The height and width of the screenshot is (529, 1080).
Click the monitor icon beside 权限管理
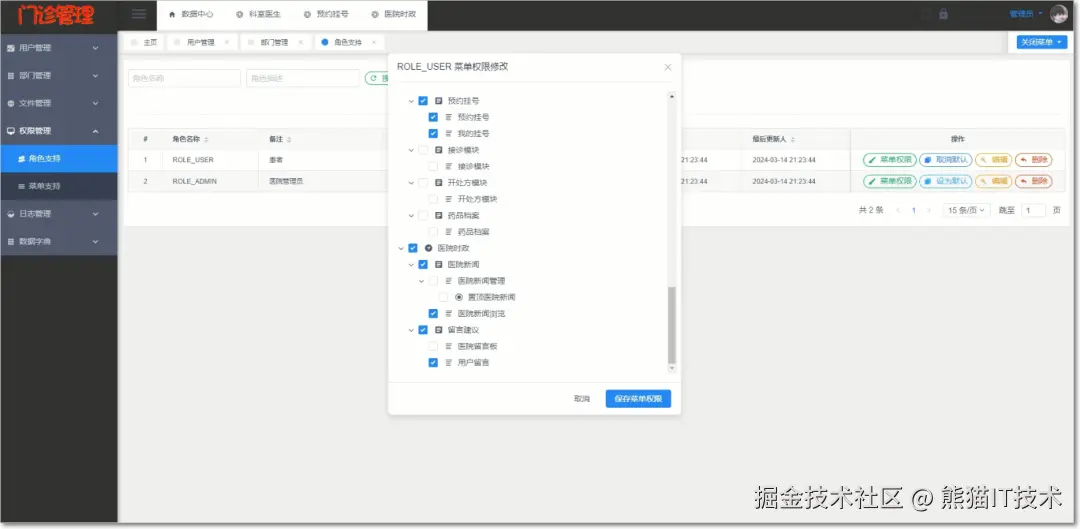point(10,131)
